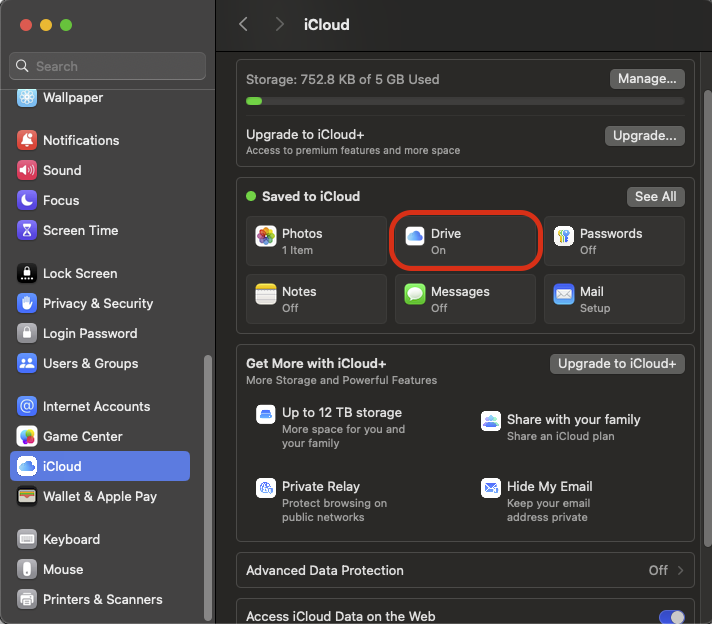Click the Hide My Email envelope icon
This screenshot has width=712, height=624.
[x=491, y=488]
